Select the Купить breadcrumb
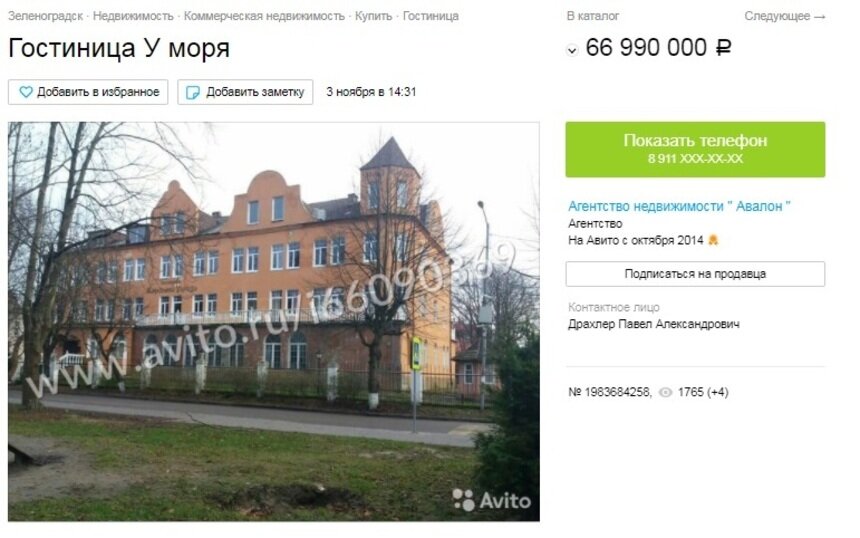 point(374,16)
